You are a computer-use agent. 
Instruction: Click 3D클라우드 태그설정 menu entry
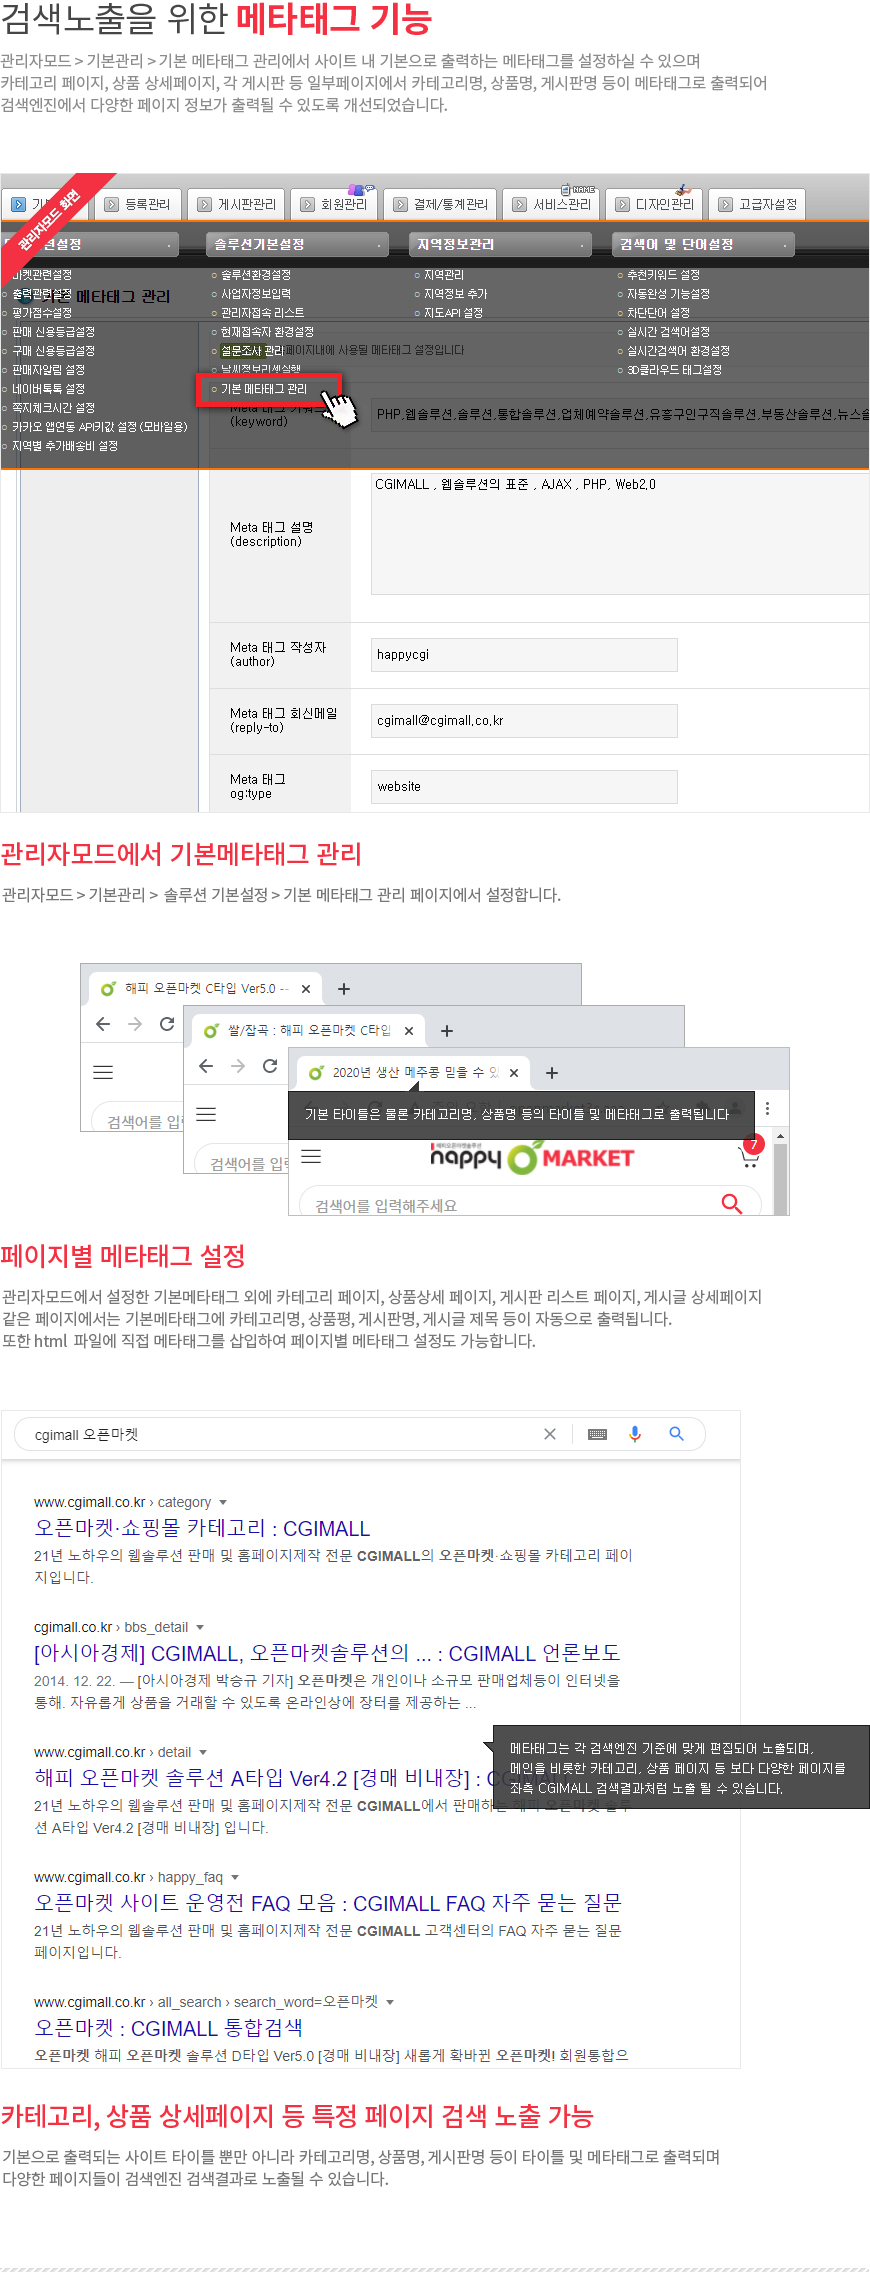[674, 370]
